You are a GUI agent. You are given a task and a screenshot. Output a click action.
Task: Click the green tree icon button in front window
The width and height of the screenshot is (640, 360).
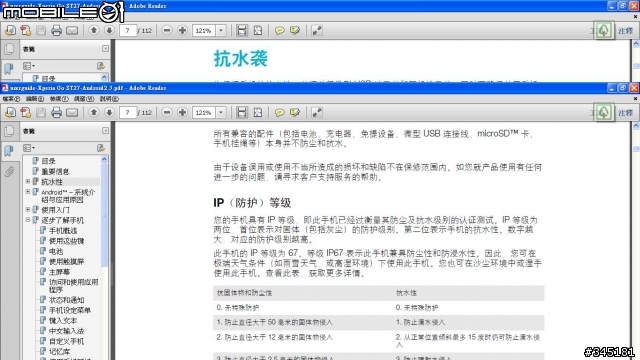click(604, 112)
